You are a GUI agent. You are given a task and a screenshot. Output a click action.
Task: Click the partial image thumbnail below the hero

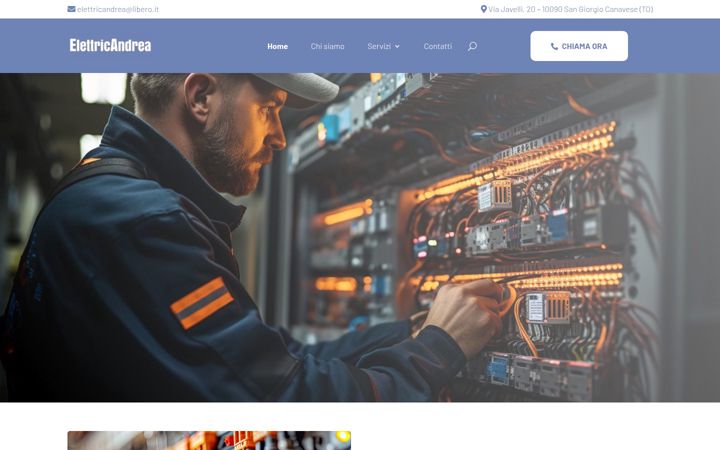point(209,440)
